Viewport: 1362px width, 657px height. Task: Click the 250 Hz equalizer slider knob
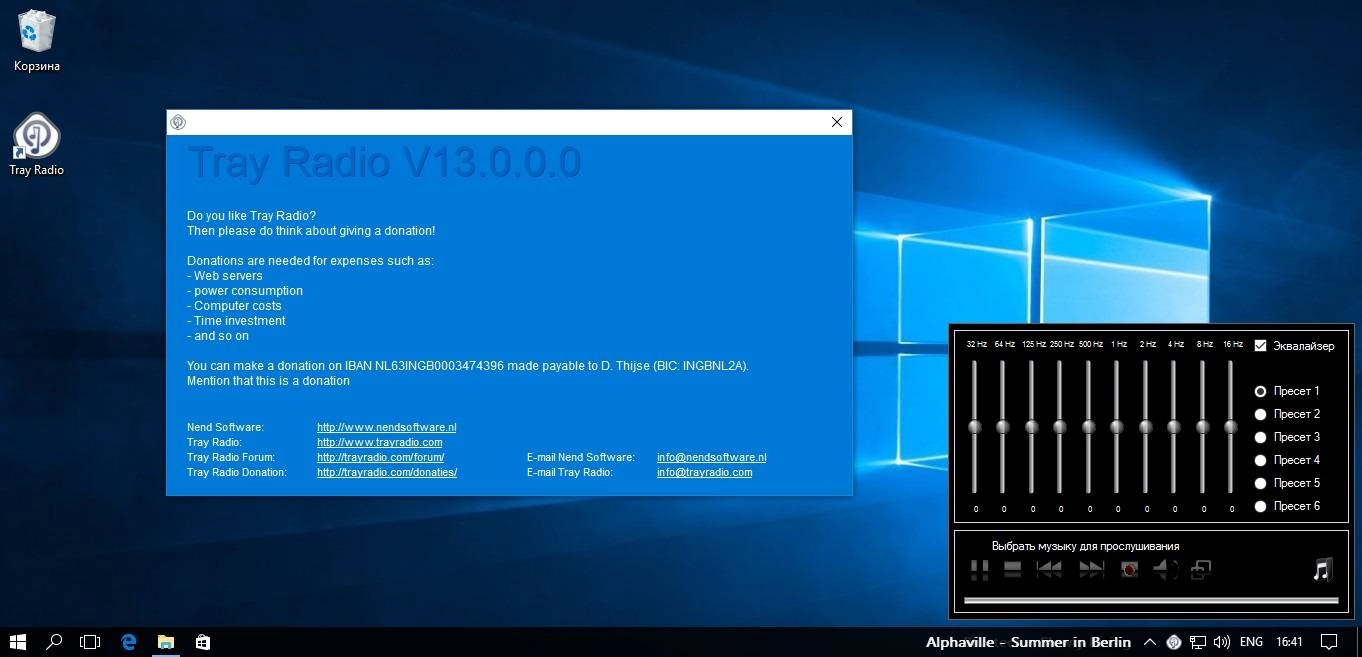point(1060,427)
